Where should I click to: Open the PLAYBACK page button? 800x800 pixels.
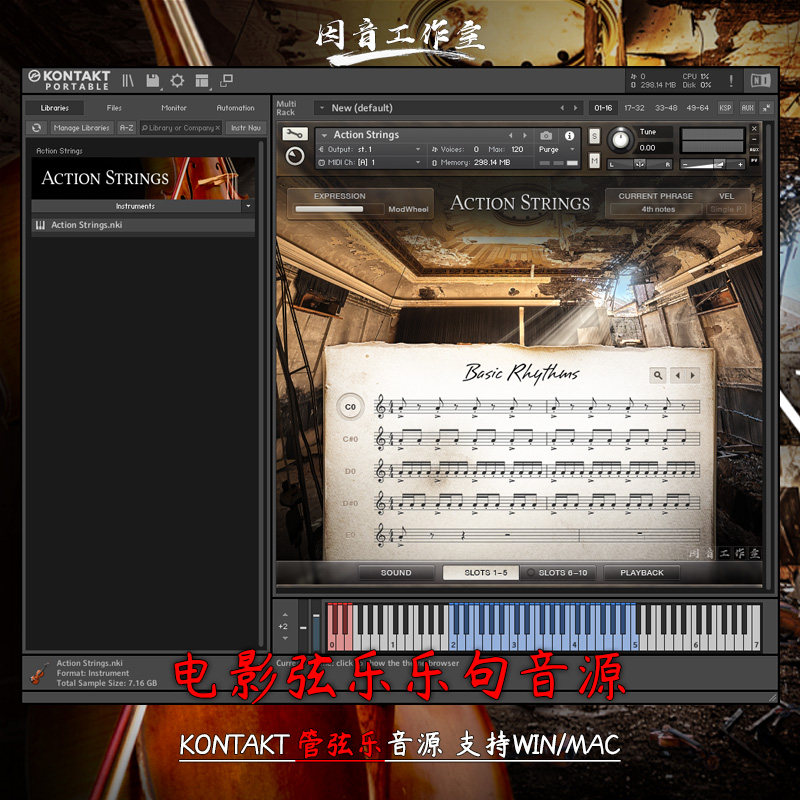pyautogui.click(x=642, y=573)
